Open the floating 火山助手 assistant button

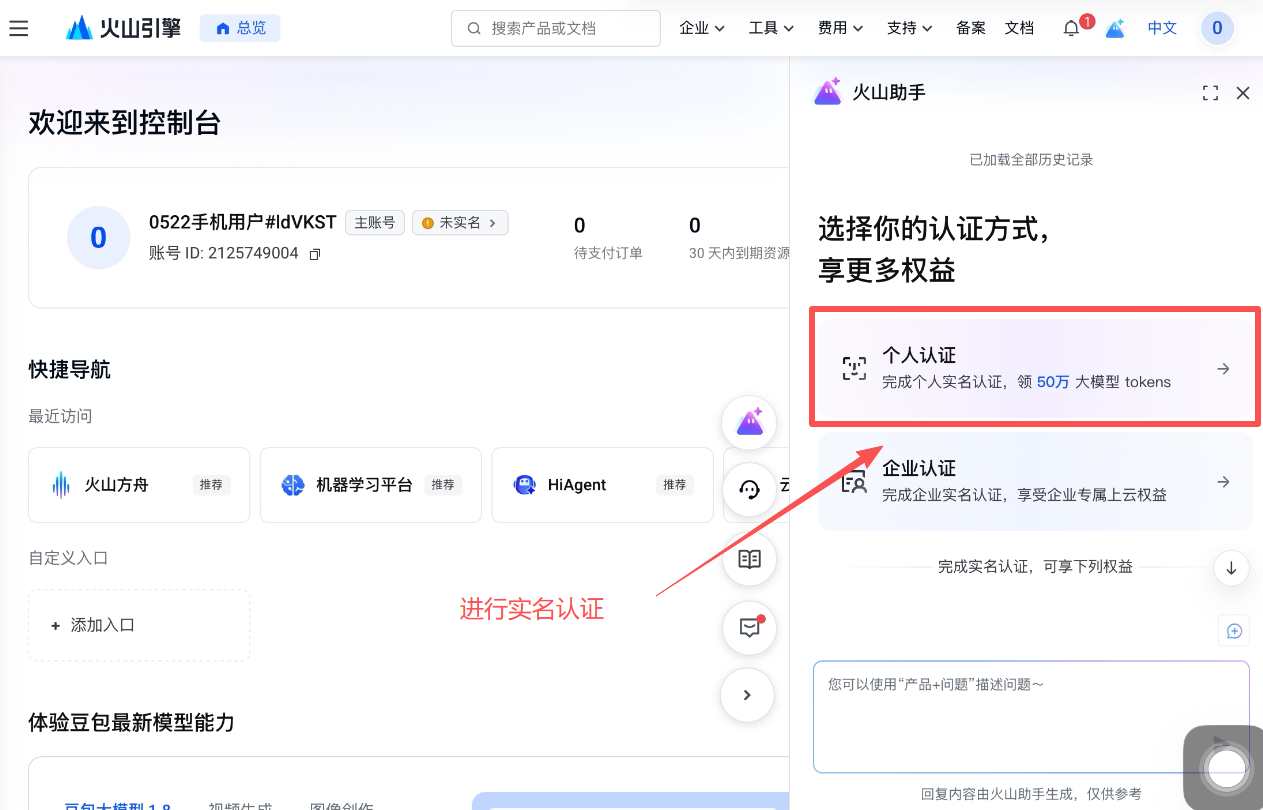749,423
